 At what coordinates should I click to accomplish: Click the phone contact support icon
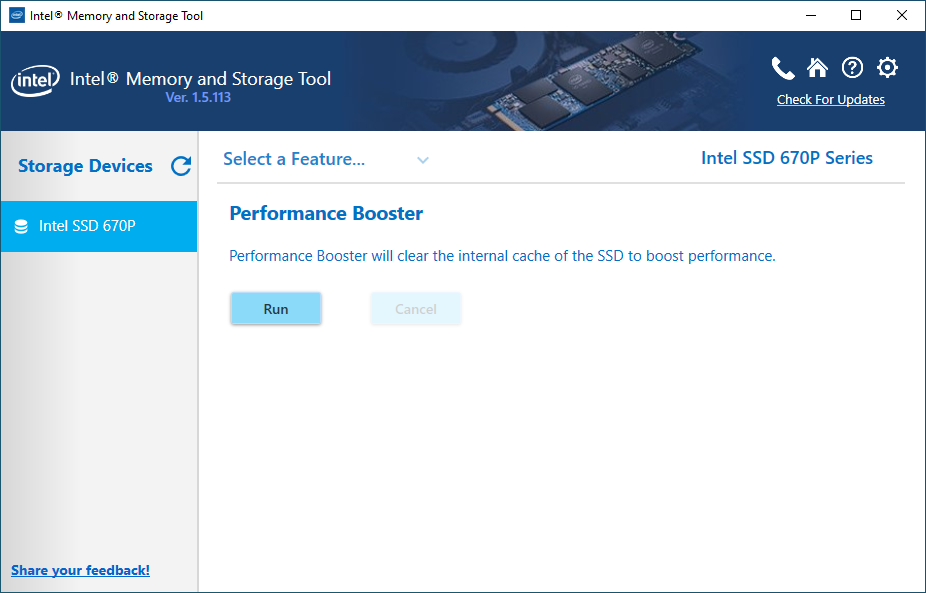(x=783, y=68)
